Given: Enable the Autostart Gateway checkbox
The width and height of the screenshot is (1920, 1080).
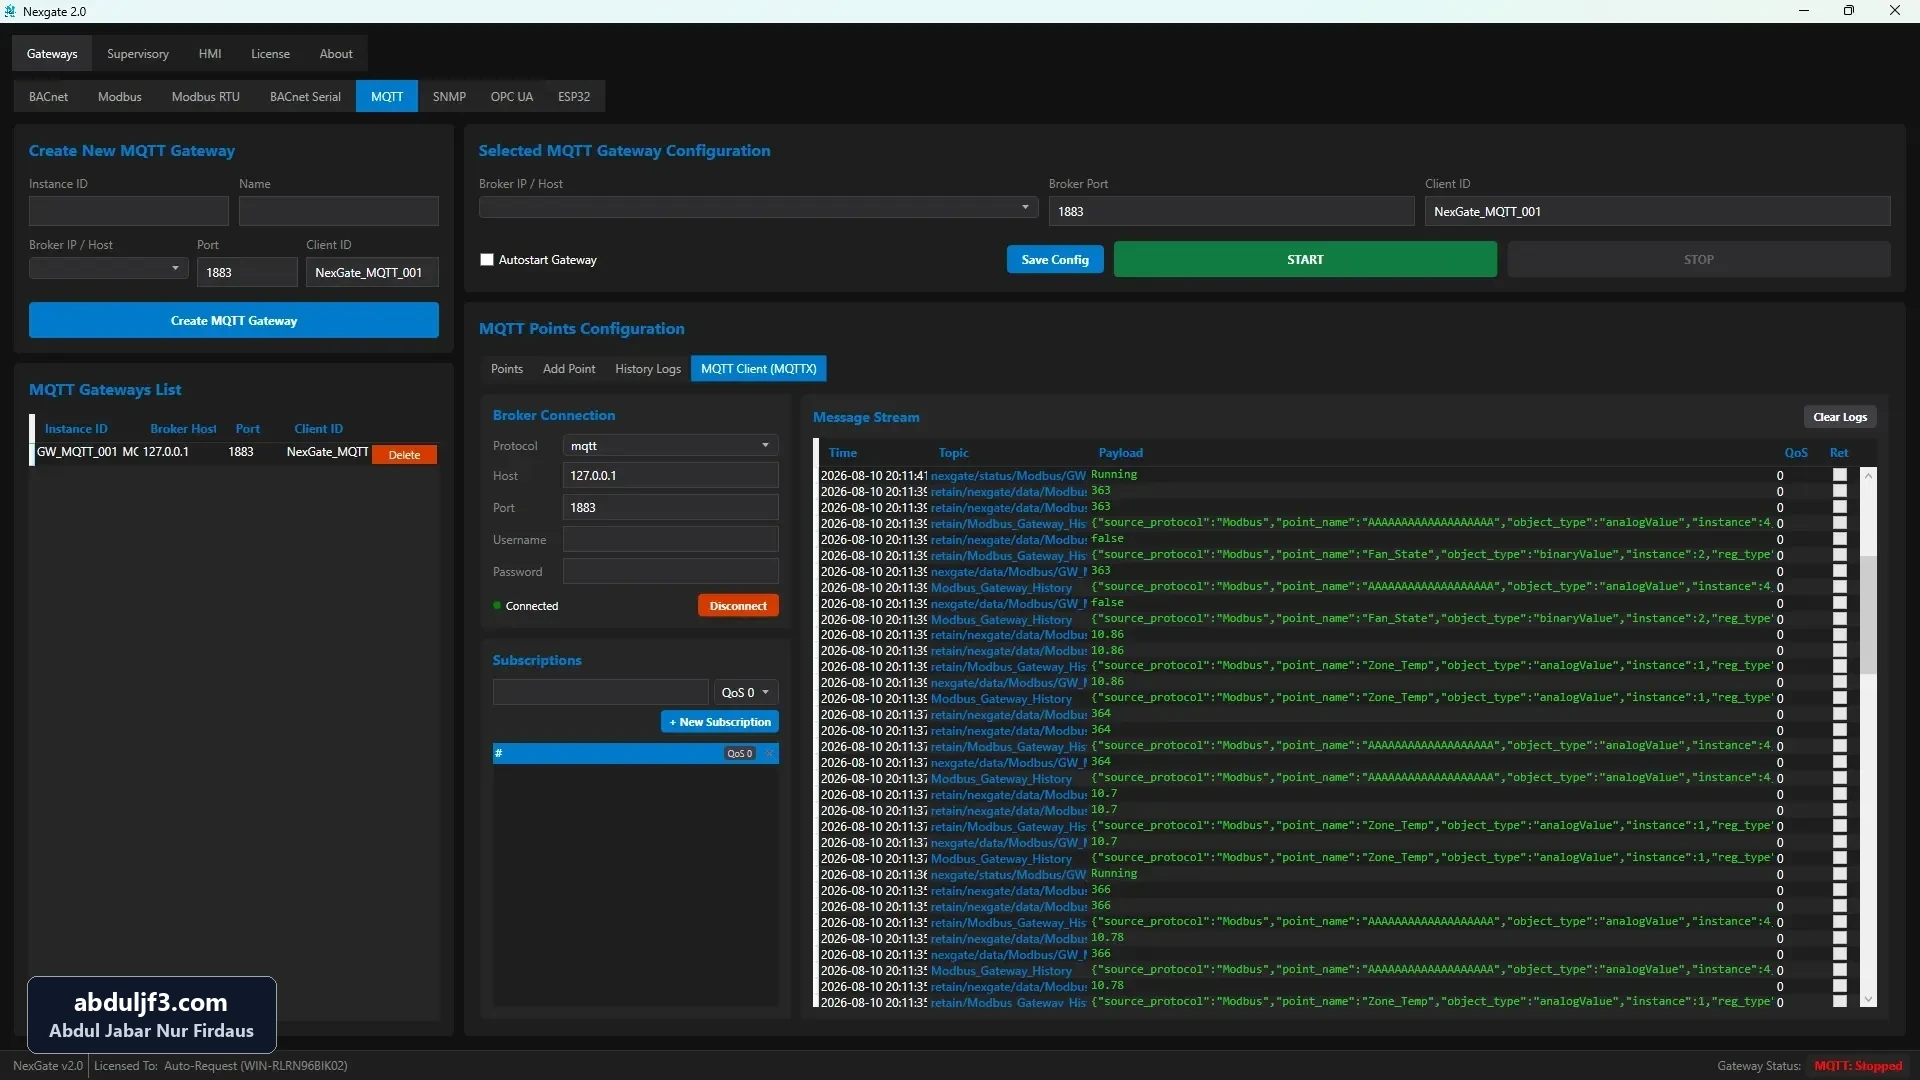Looking at the screenshot, I should coord(487,260).
